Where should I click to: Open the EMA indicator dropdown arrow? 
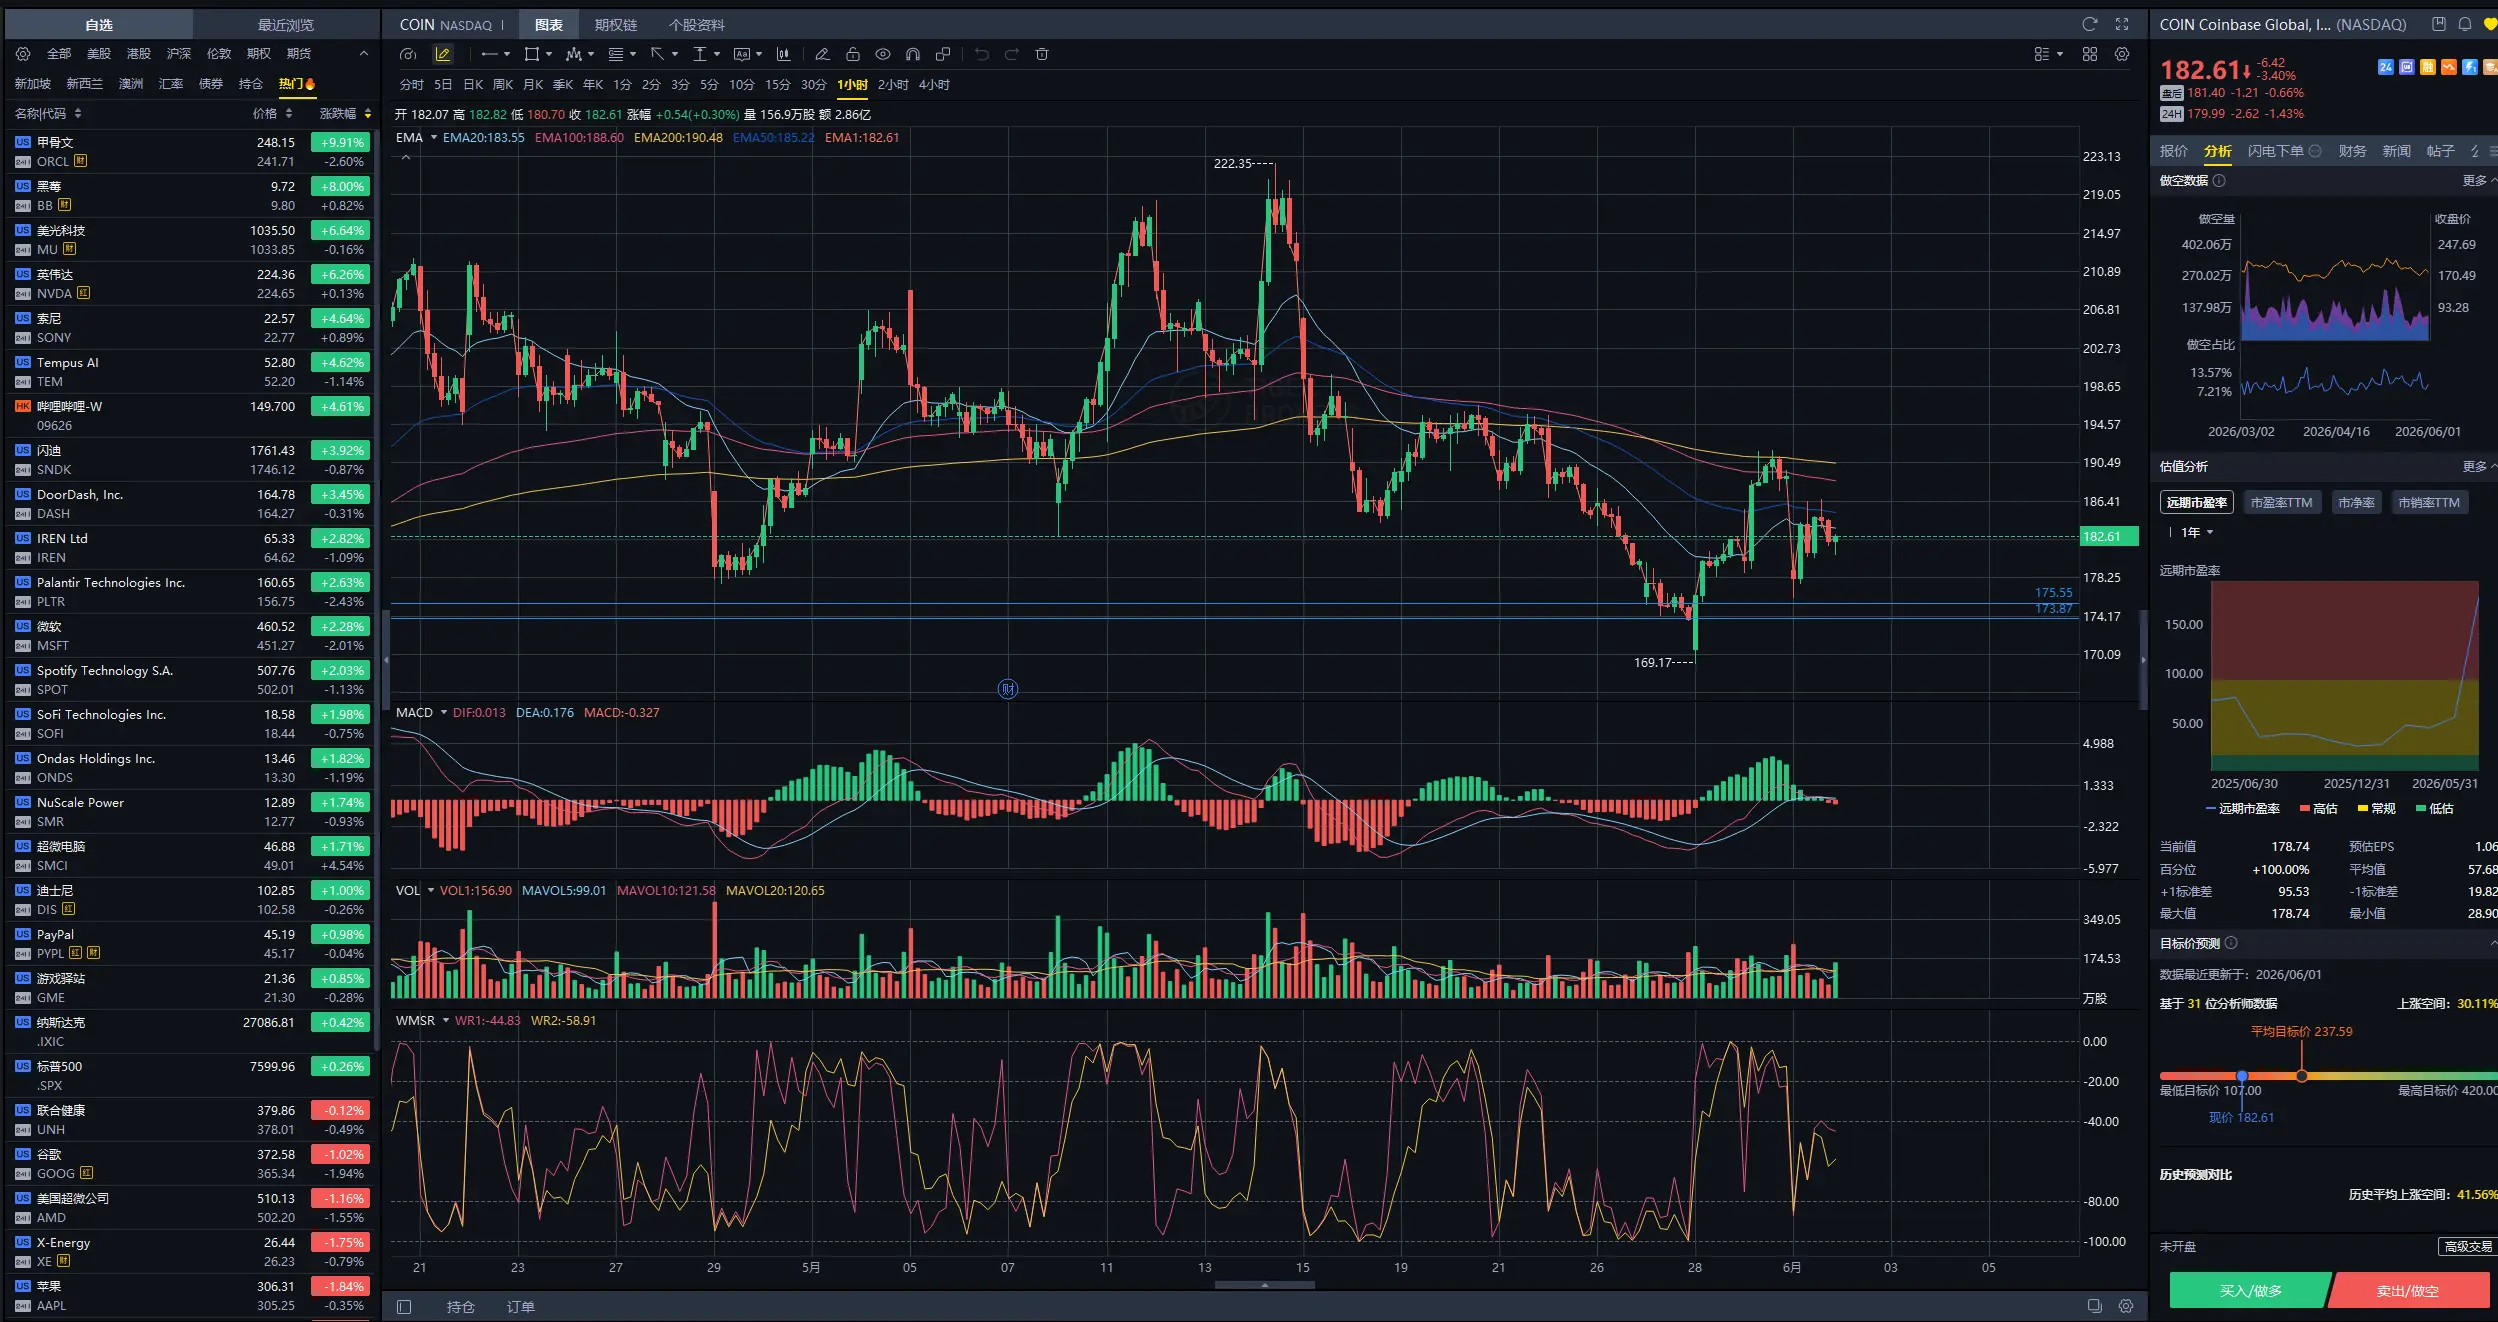click(x=434, y=137)
